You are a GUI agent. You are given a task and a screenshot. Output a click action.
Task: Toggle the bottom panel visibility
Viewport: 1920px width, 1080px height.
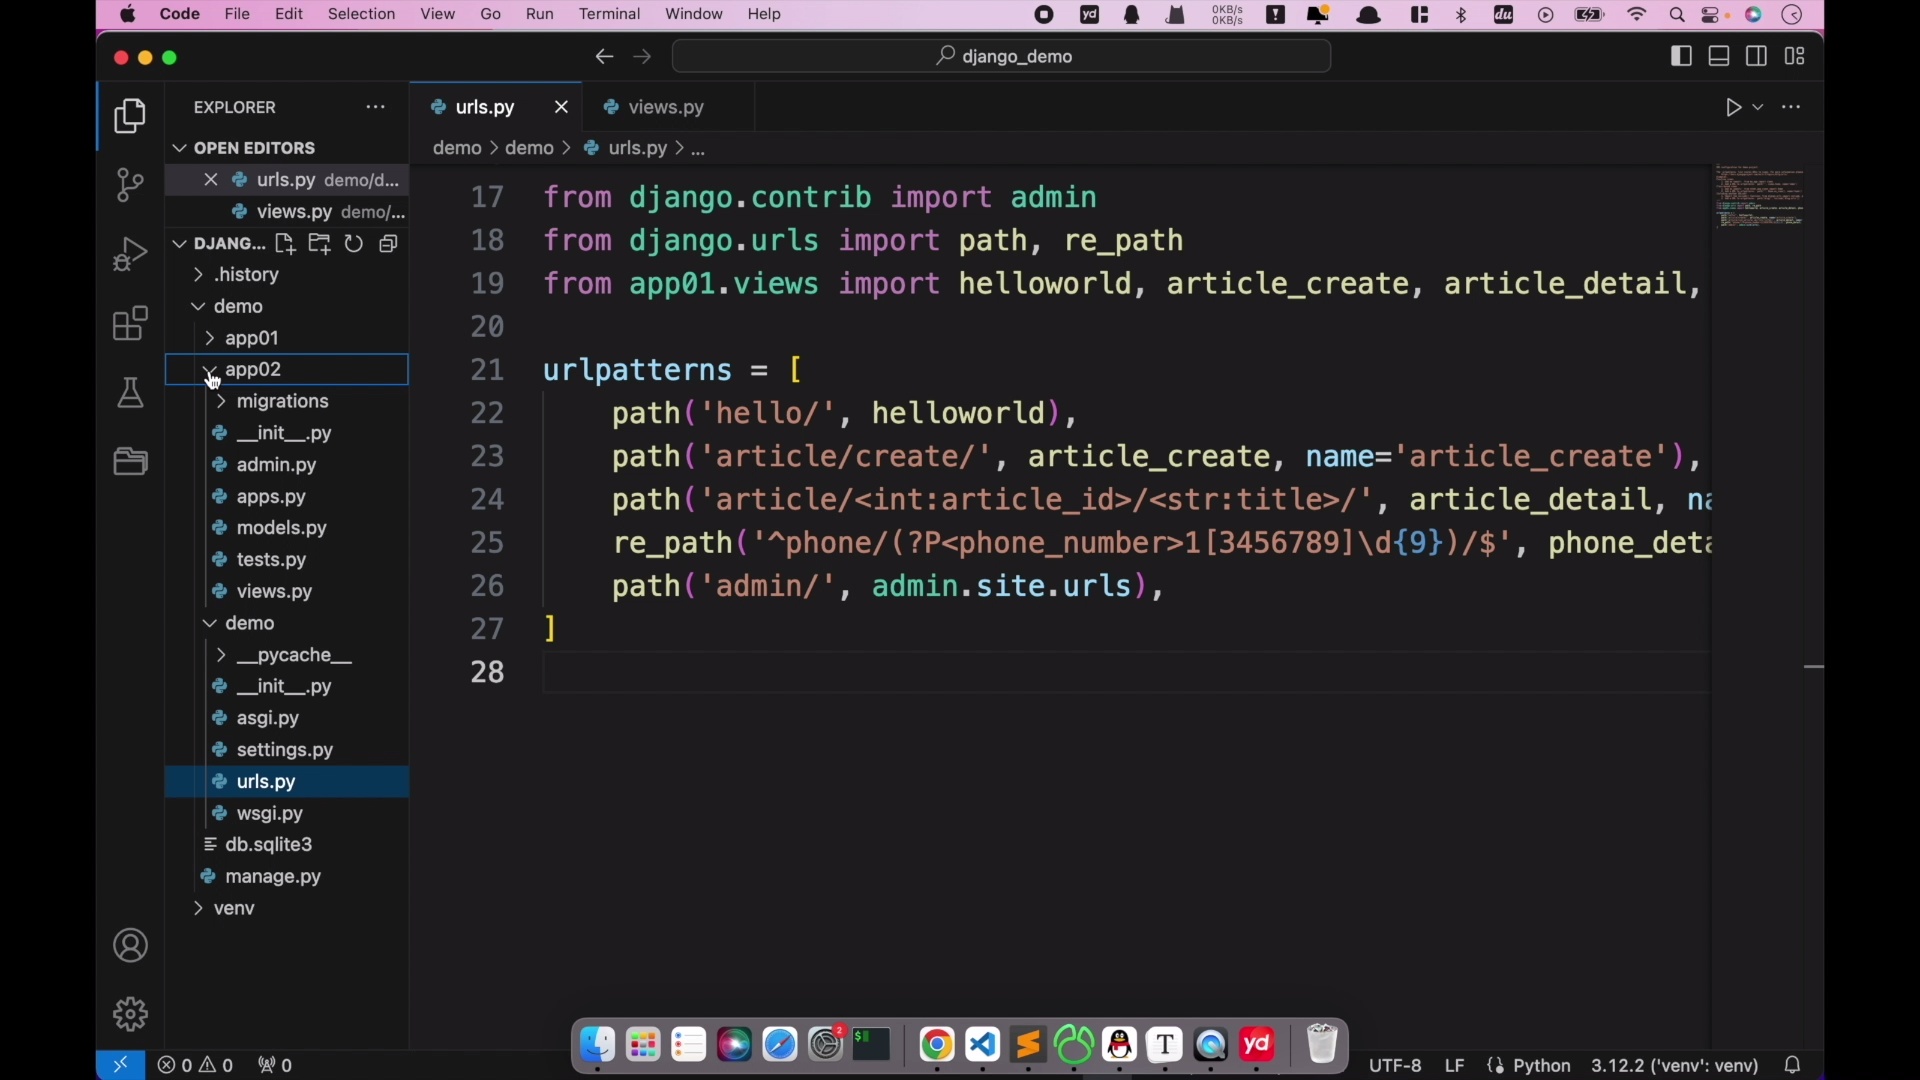(x=1719, y=56)
